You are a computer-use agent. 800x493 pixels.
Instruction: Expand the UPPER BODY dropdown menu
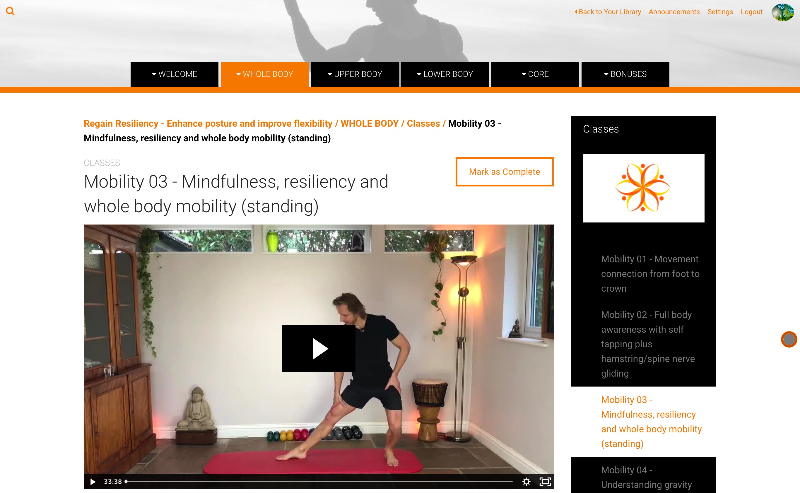pos(355,74)
